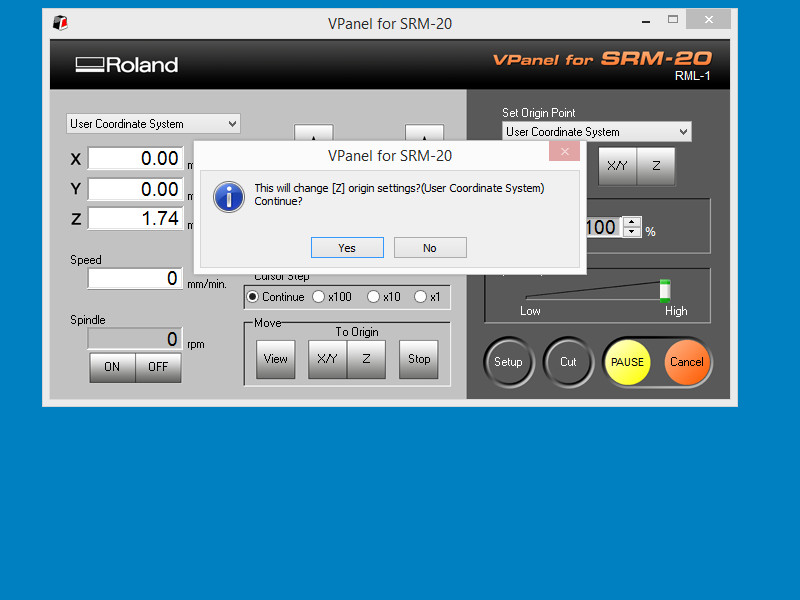Click the Speed value field
800x600 pixels.
135,279
